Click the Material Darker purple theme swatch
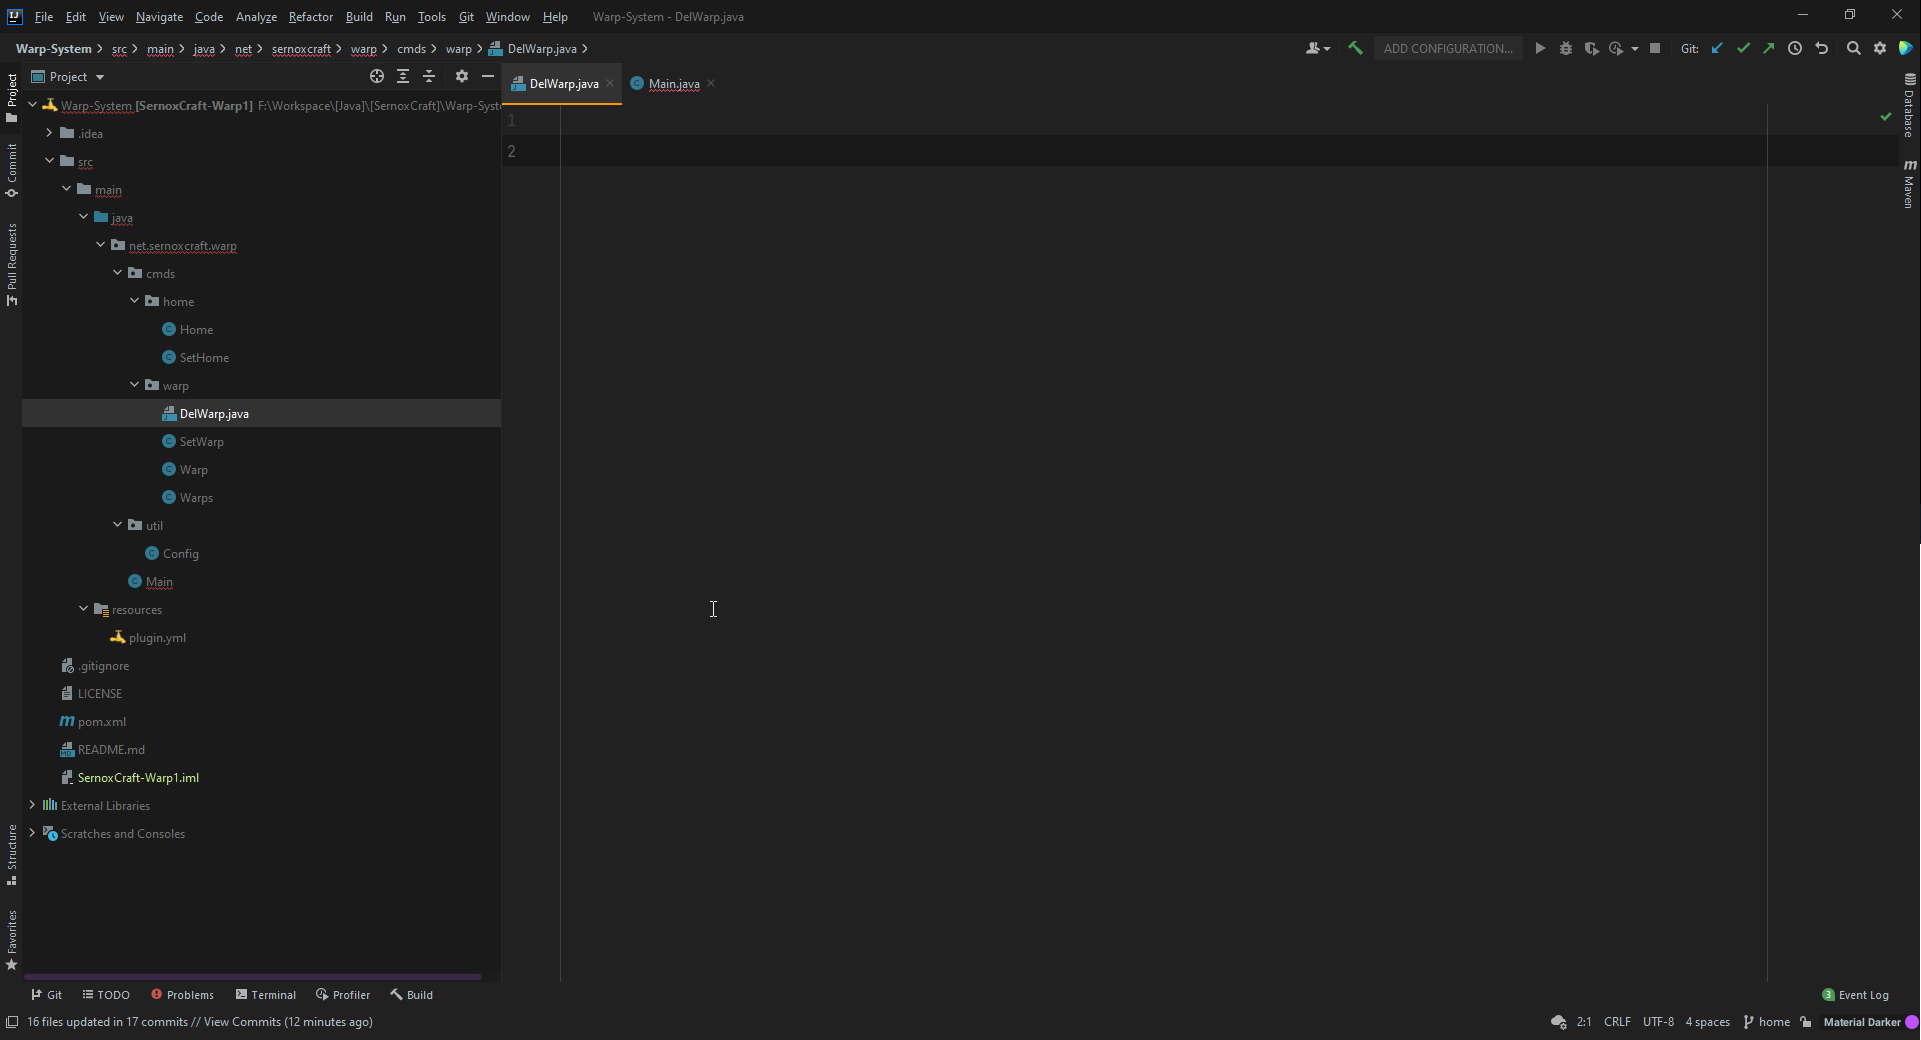Image resolution: width=1921 pixels, height=1040 pixels. pyautogui.click(x=1911, y=1022)
